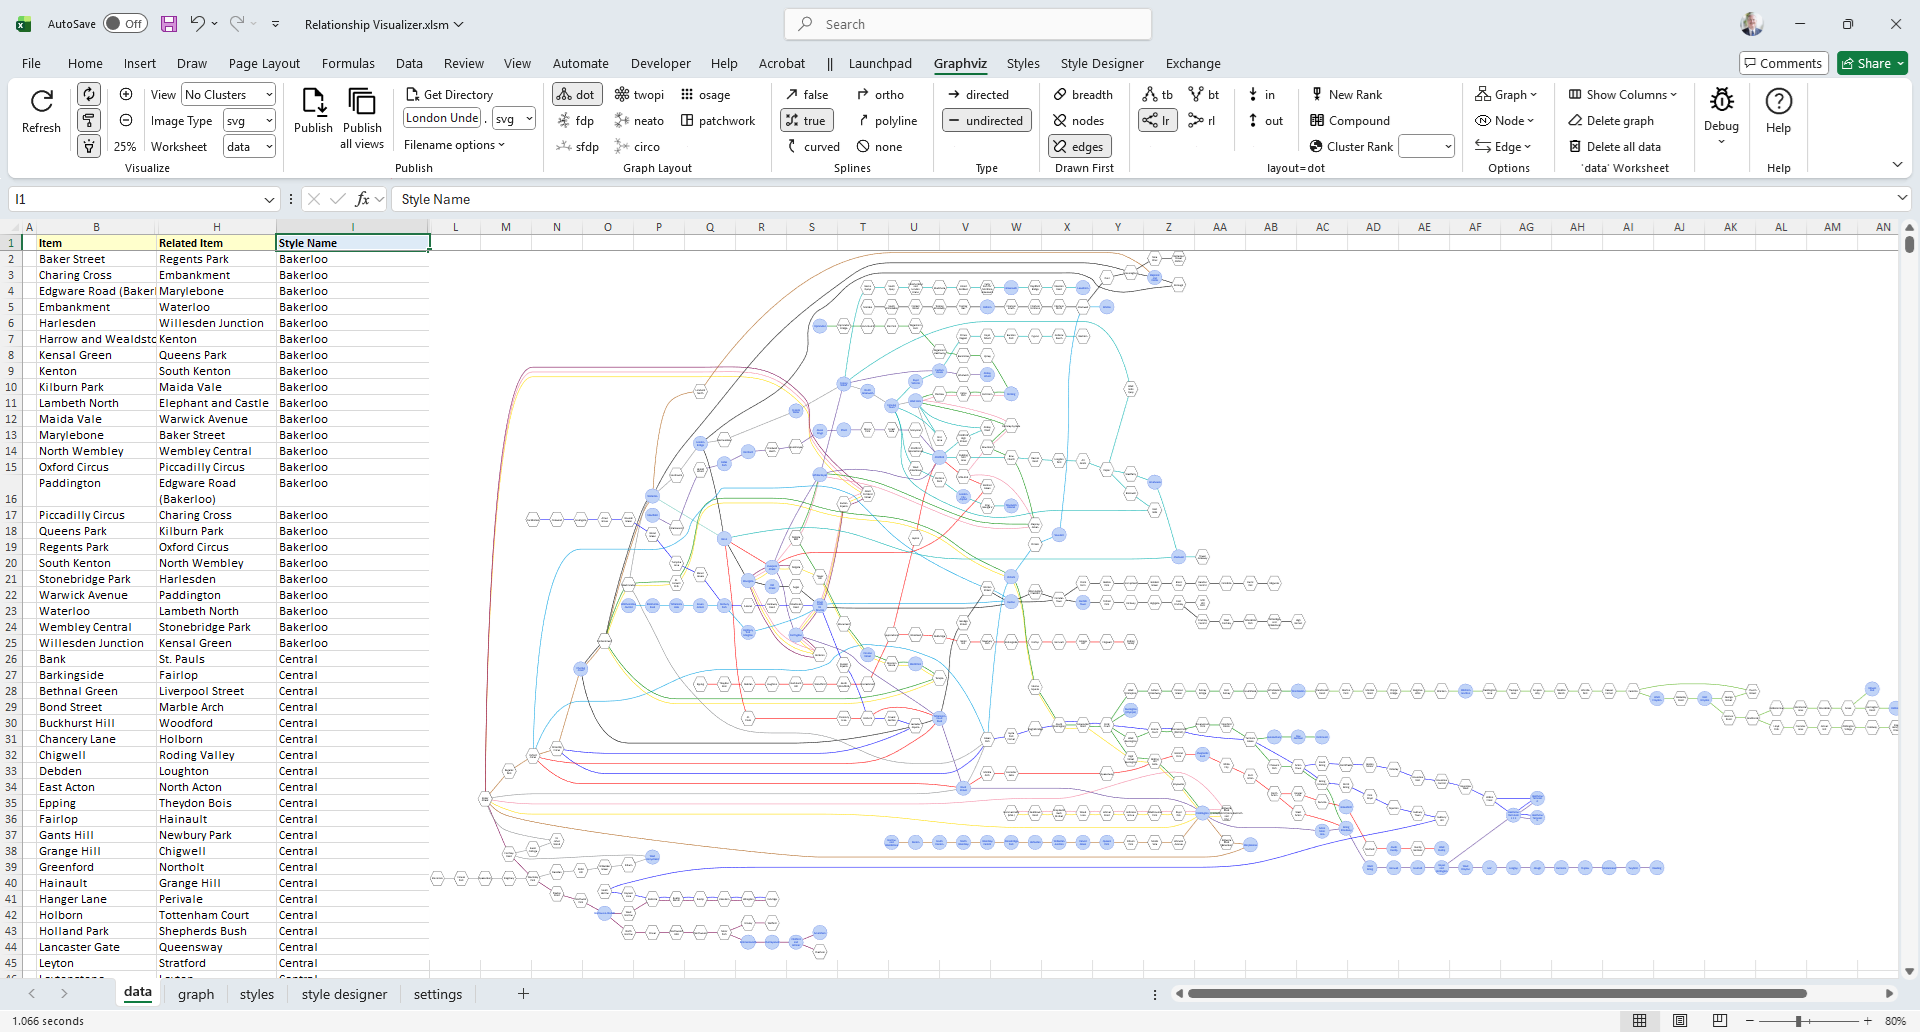Viewport: 1920px width, 1032px height.
Task: Adjust the zoom level slider
Action: (1798, 1021)
